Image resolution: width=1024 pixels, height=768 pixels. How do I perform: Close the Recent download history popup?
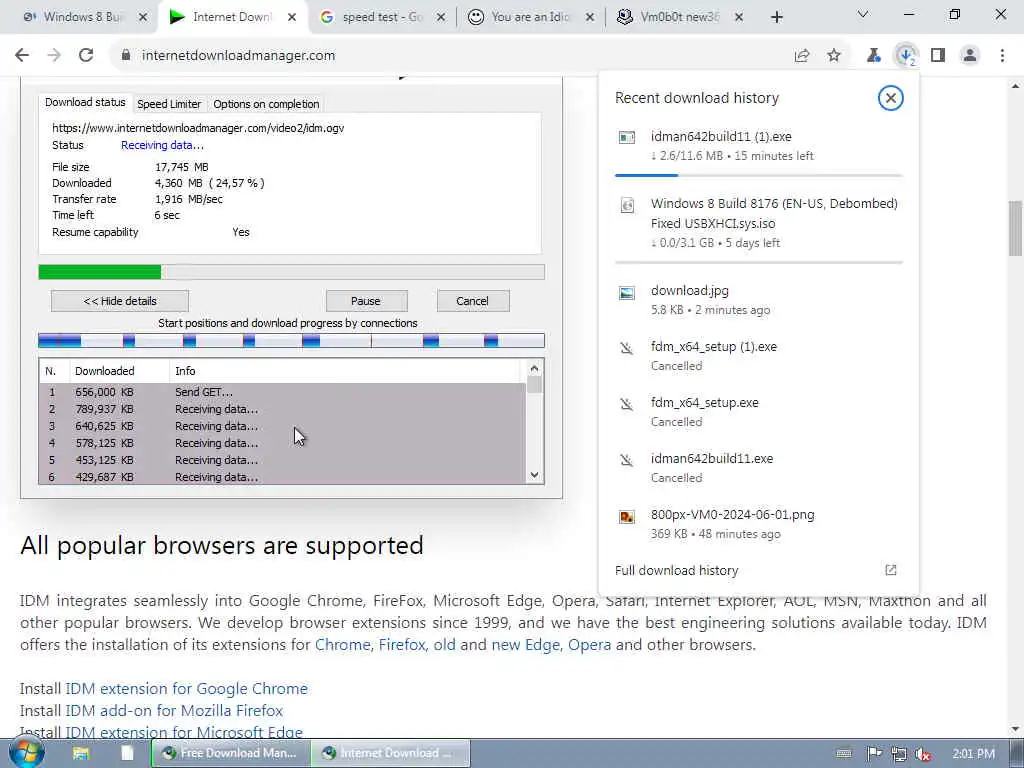pos(891,98)
